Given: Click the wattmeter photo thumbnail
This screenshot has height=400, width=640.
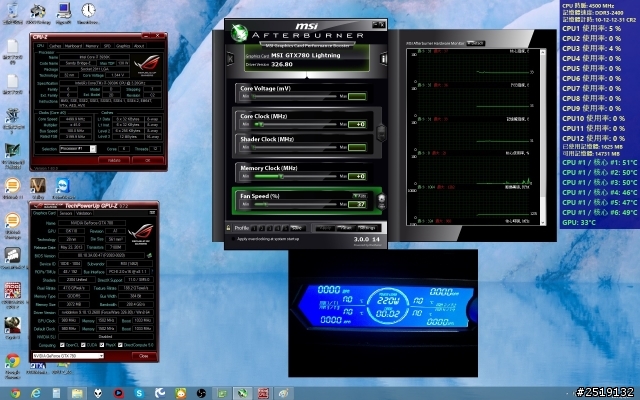Looking at the screenshot, I should point(383,313).
